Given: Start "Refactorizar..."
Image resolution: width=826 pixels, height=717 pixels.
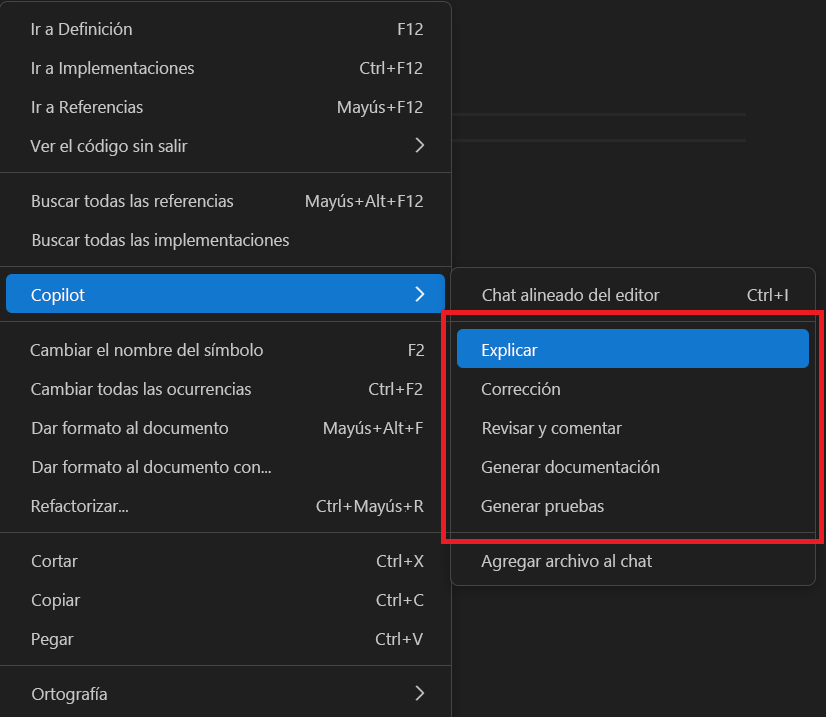Looking at the screenshot, I should (x=79, y=506).
